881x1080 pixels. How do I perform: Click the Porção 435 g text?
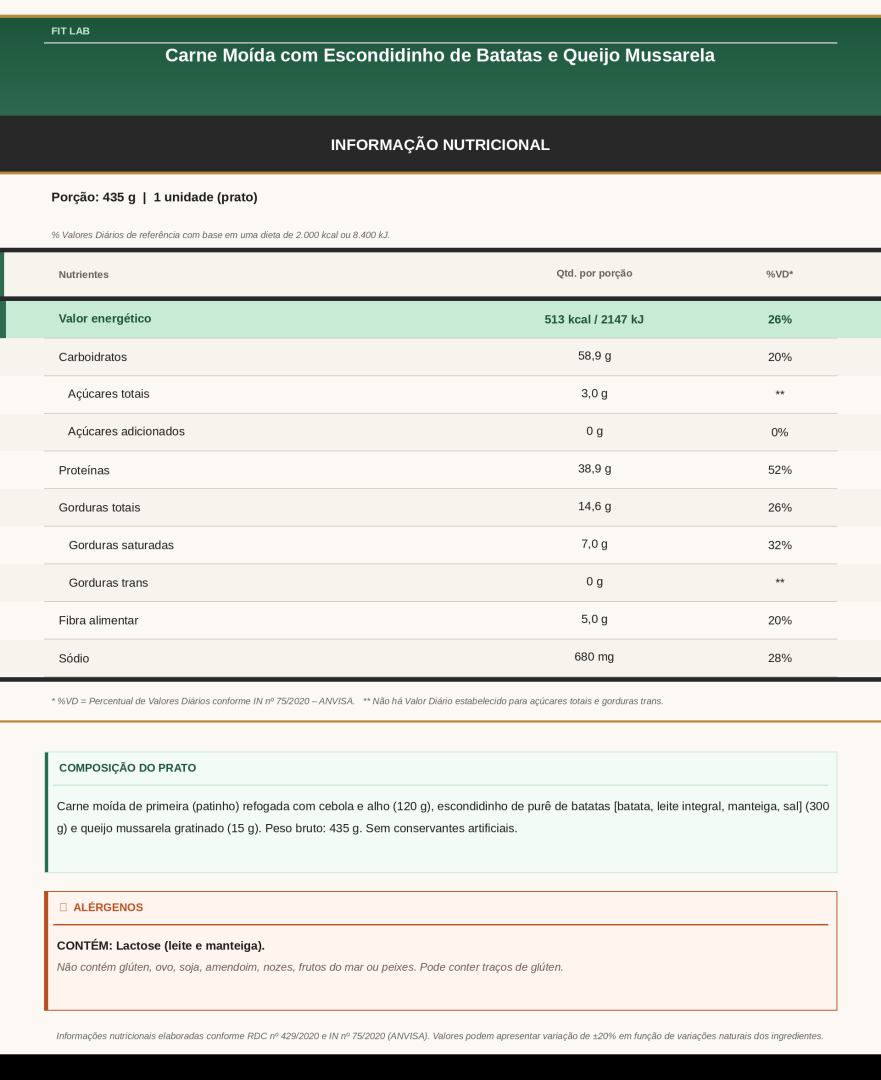[x=93, y=197]
